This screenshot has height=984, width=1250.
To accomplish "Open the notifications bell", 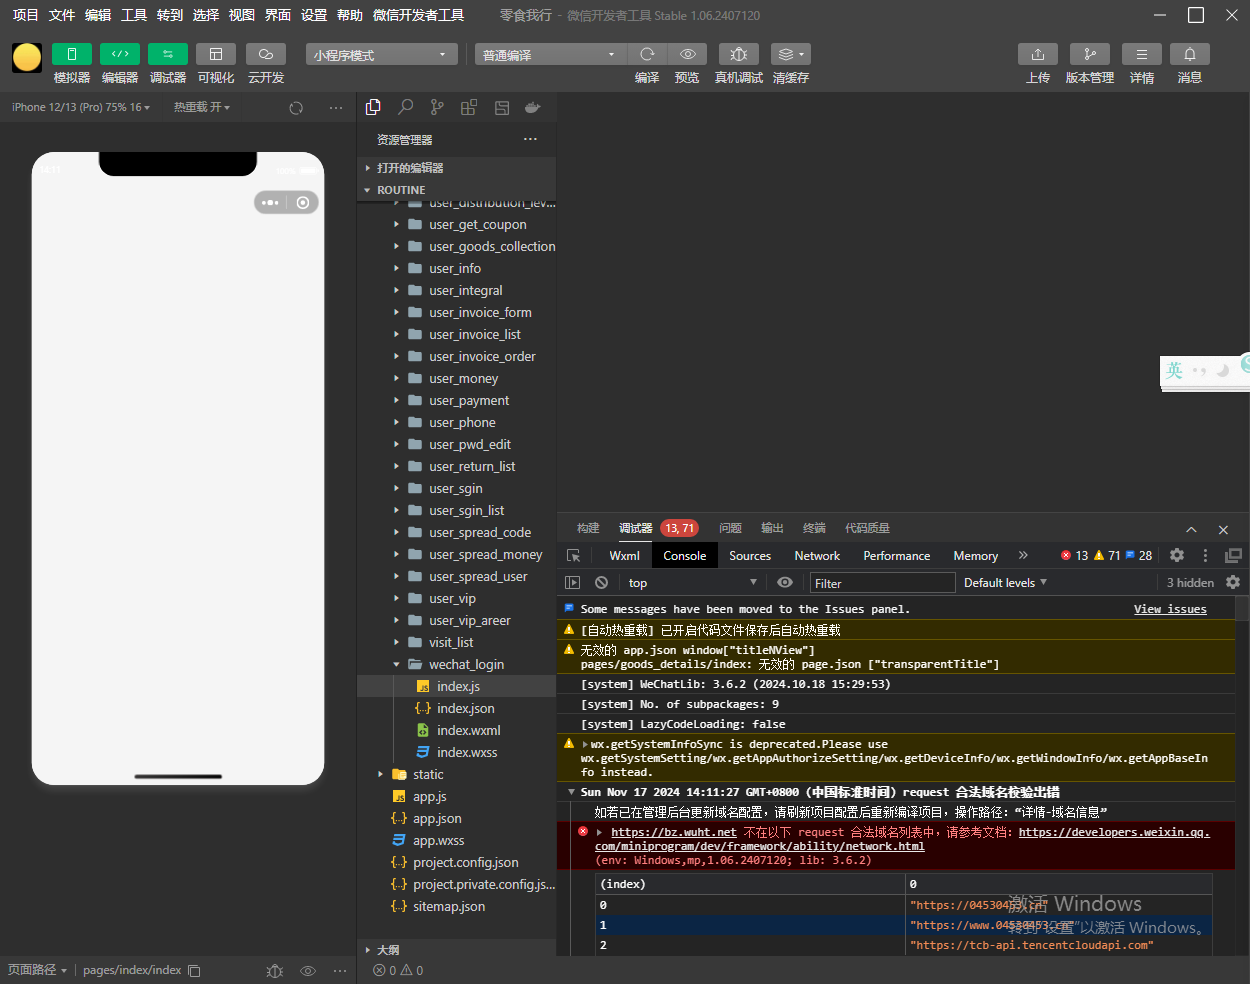I will coord(1190,54).
